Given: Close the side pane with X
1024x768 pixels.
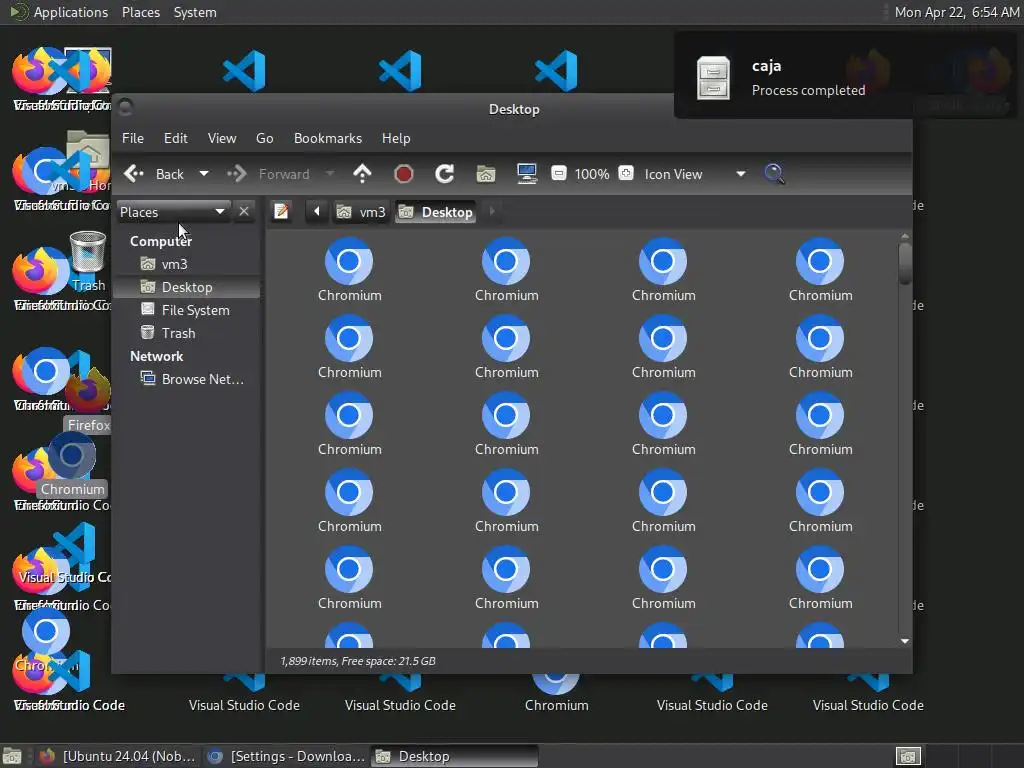Looking at the screenshot, I should click(x=244, y=212).
